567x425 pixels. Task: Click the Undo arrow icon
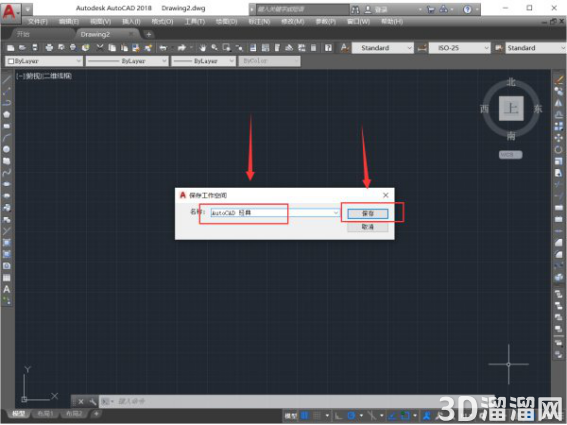click(x=163, y=48)
